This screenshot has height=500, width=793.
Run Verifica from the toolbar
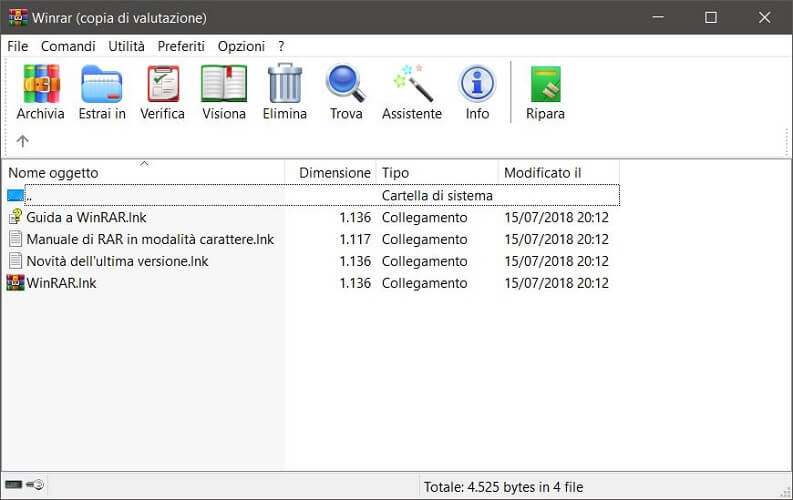point(162,92)
